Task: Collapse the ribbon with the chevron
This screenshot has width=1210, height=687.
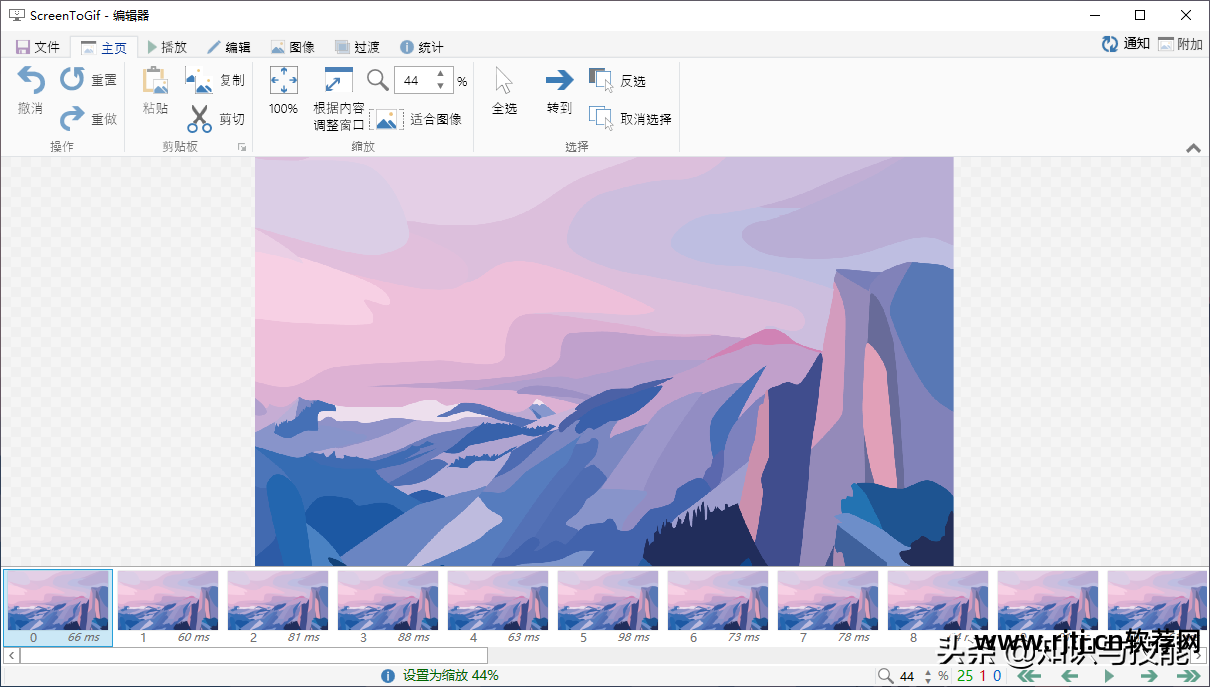Action: (1193, 148)
